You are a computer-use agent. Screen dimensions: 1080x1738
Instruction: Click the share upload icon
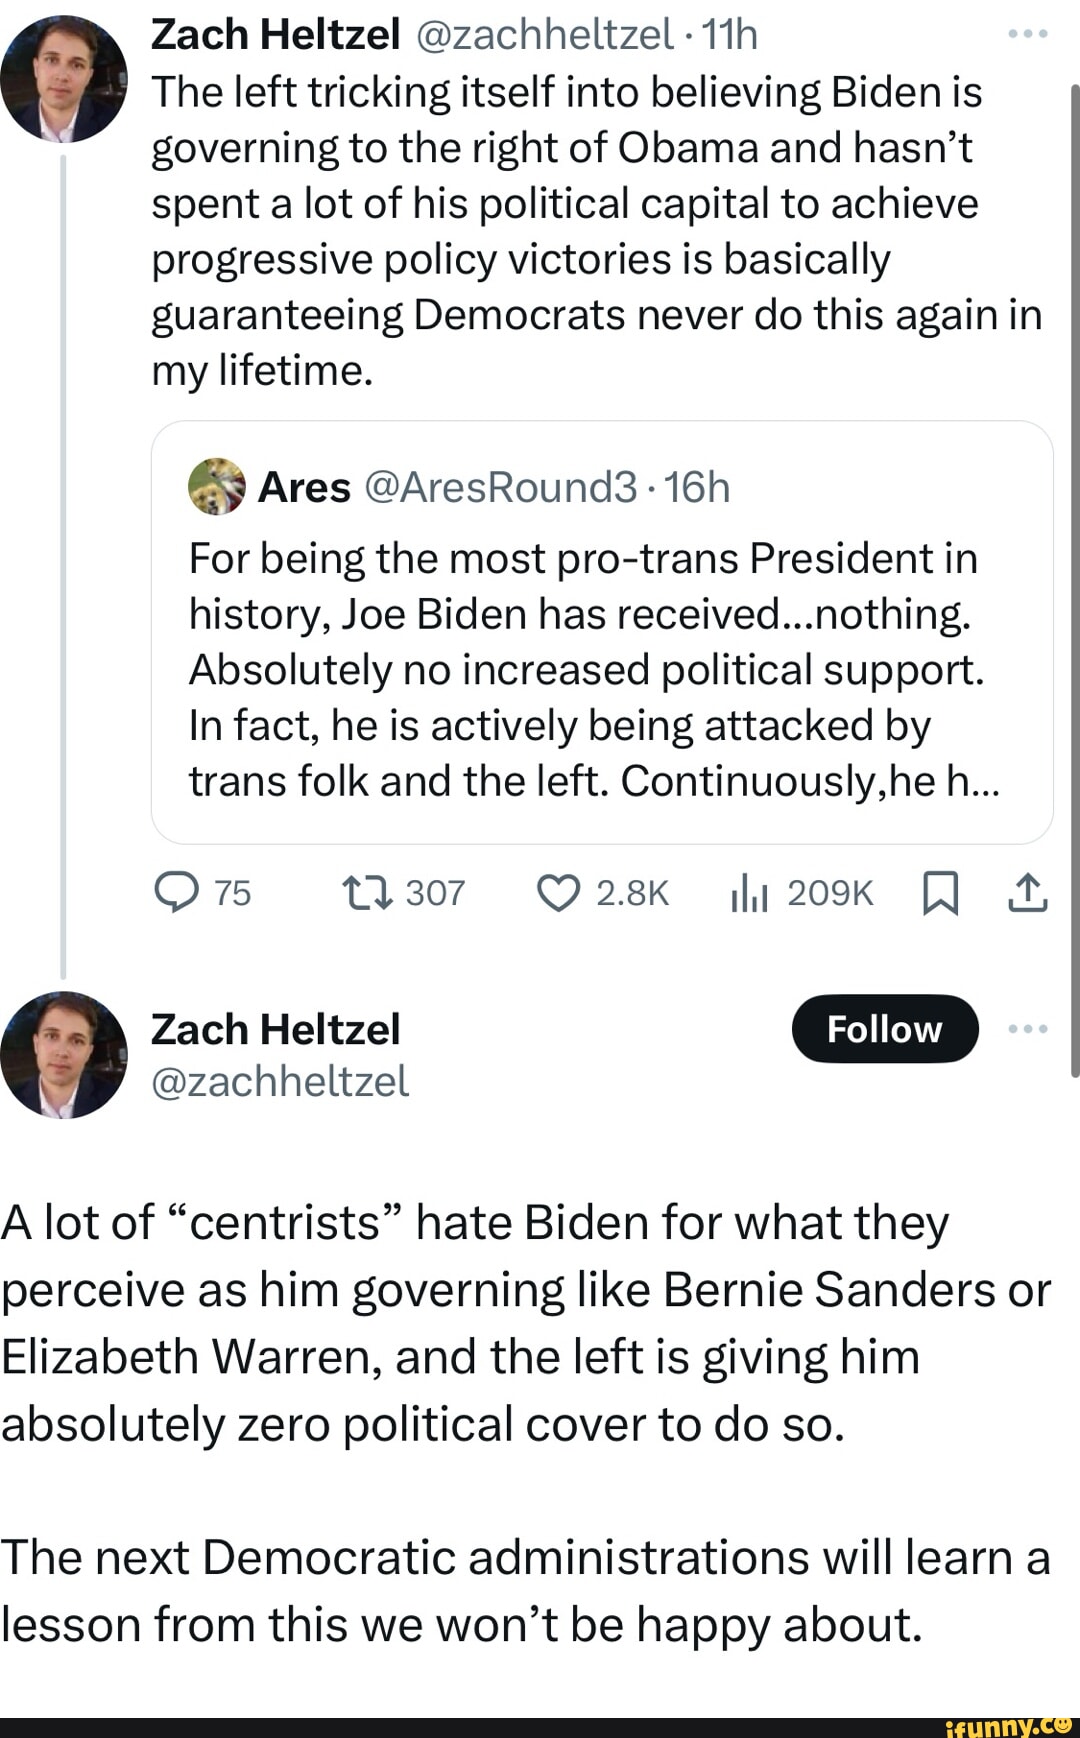(1028, 892)
